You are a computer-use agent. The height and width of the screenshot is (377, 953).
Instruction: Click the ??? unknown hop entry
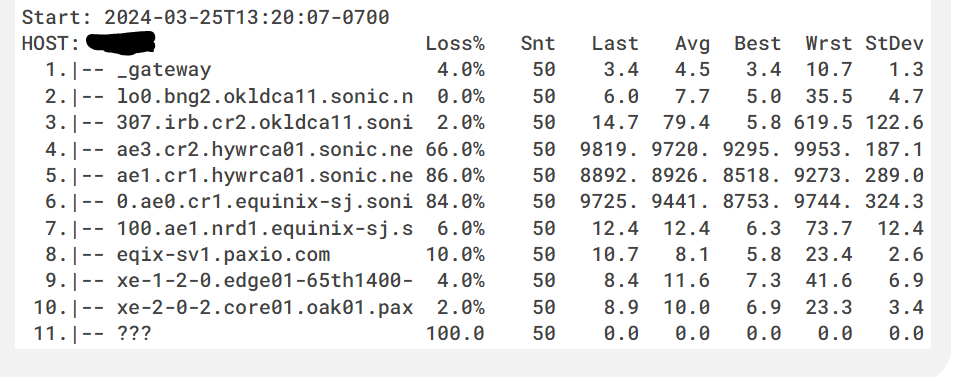(134, 334)
